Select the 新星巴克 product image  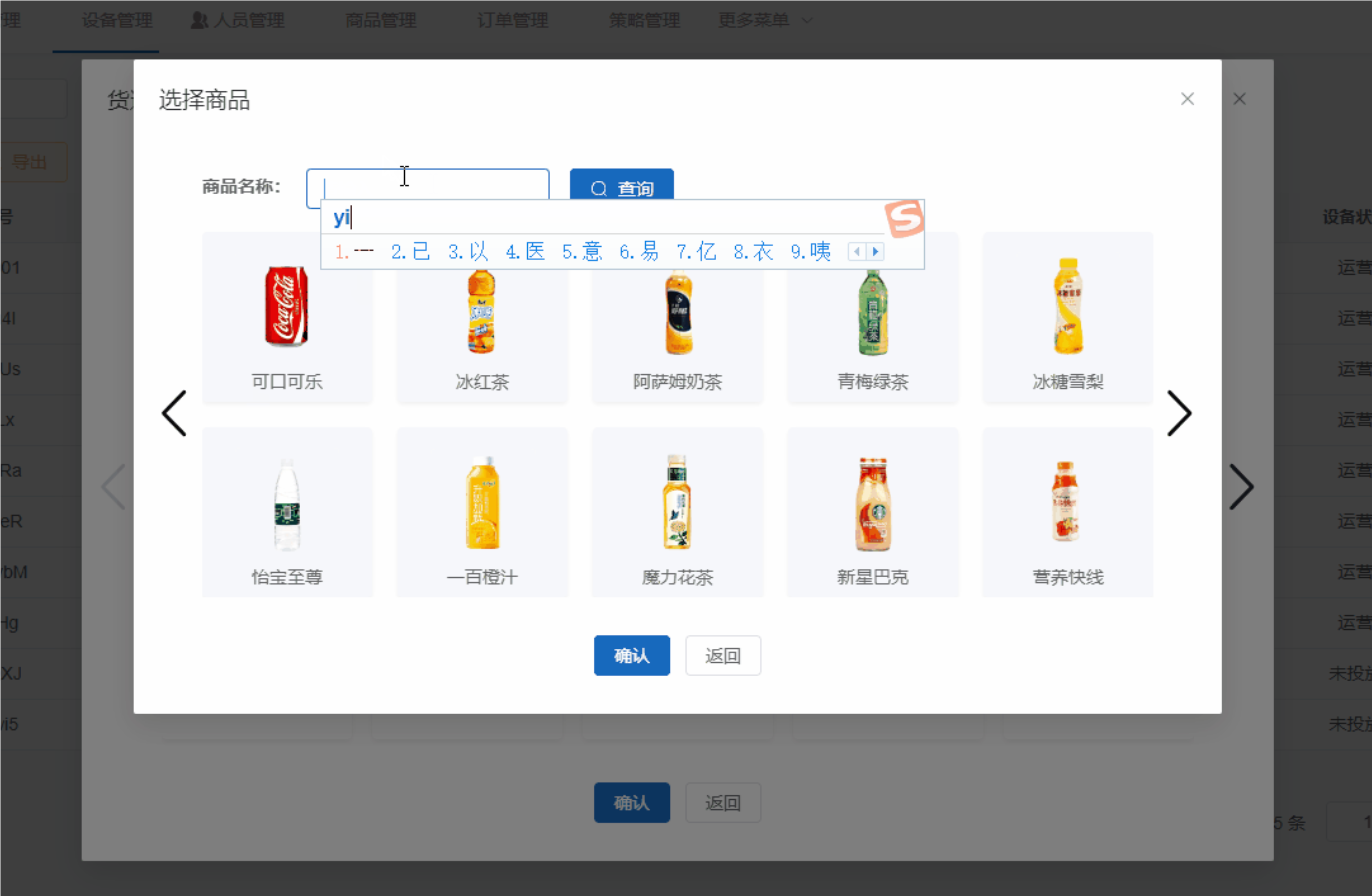coord(873,505)
